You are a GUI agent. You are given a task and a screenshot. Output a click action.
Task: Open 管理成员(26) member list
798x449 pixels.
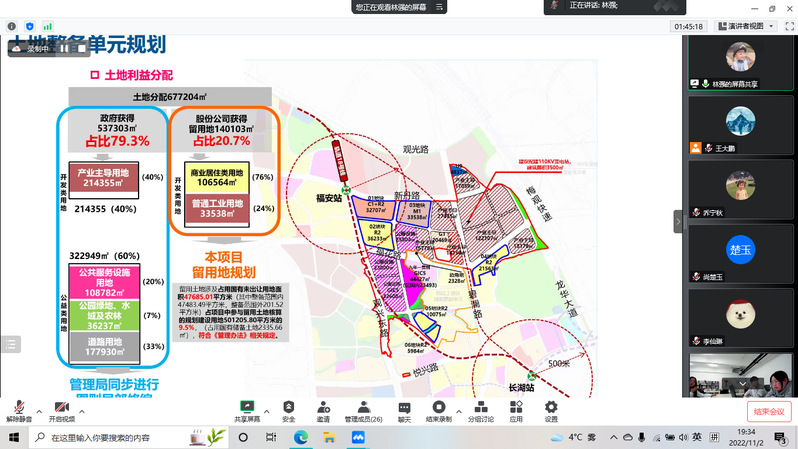point(363,408)
